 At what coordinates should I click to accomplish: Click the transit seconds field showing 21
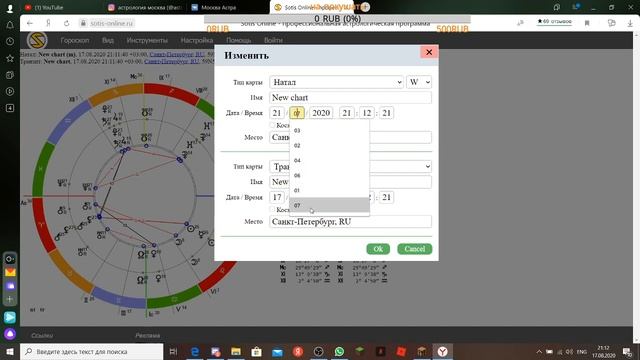click(x=386, y=197)
